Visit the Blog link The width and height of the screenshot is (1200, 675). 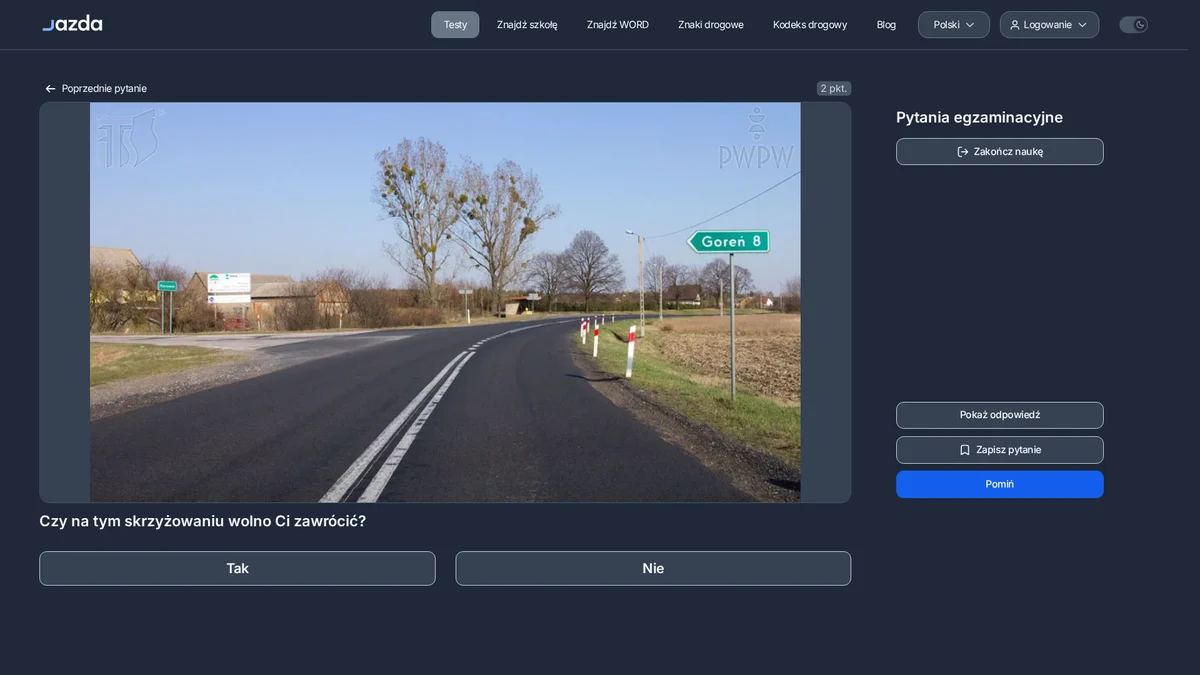click(886, 25)
